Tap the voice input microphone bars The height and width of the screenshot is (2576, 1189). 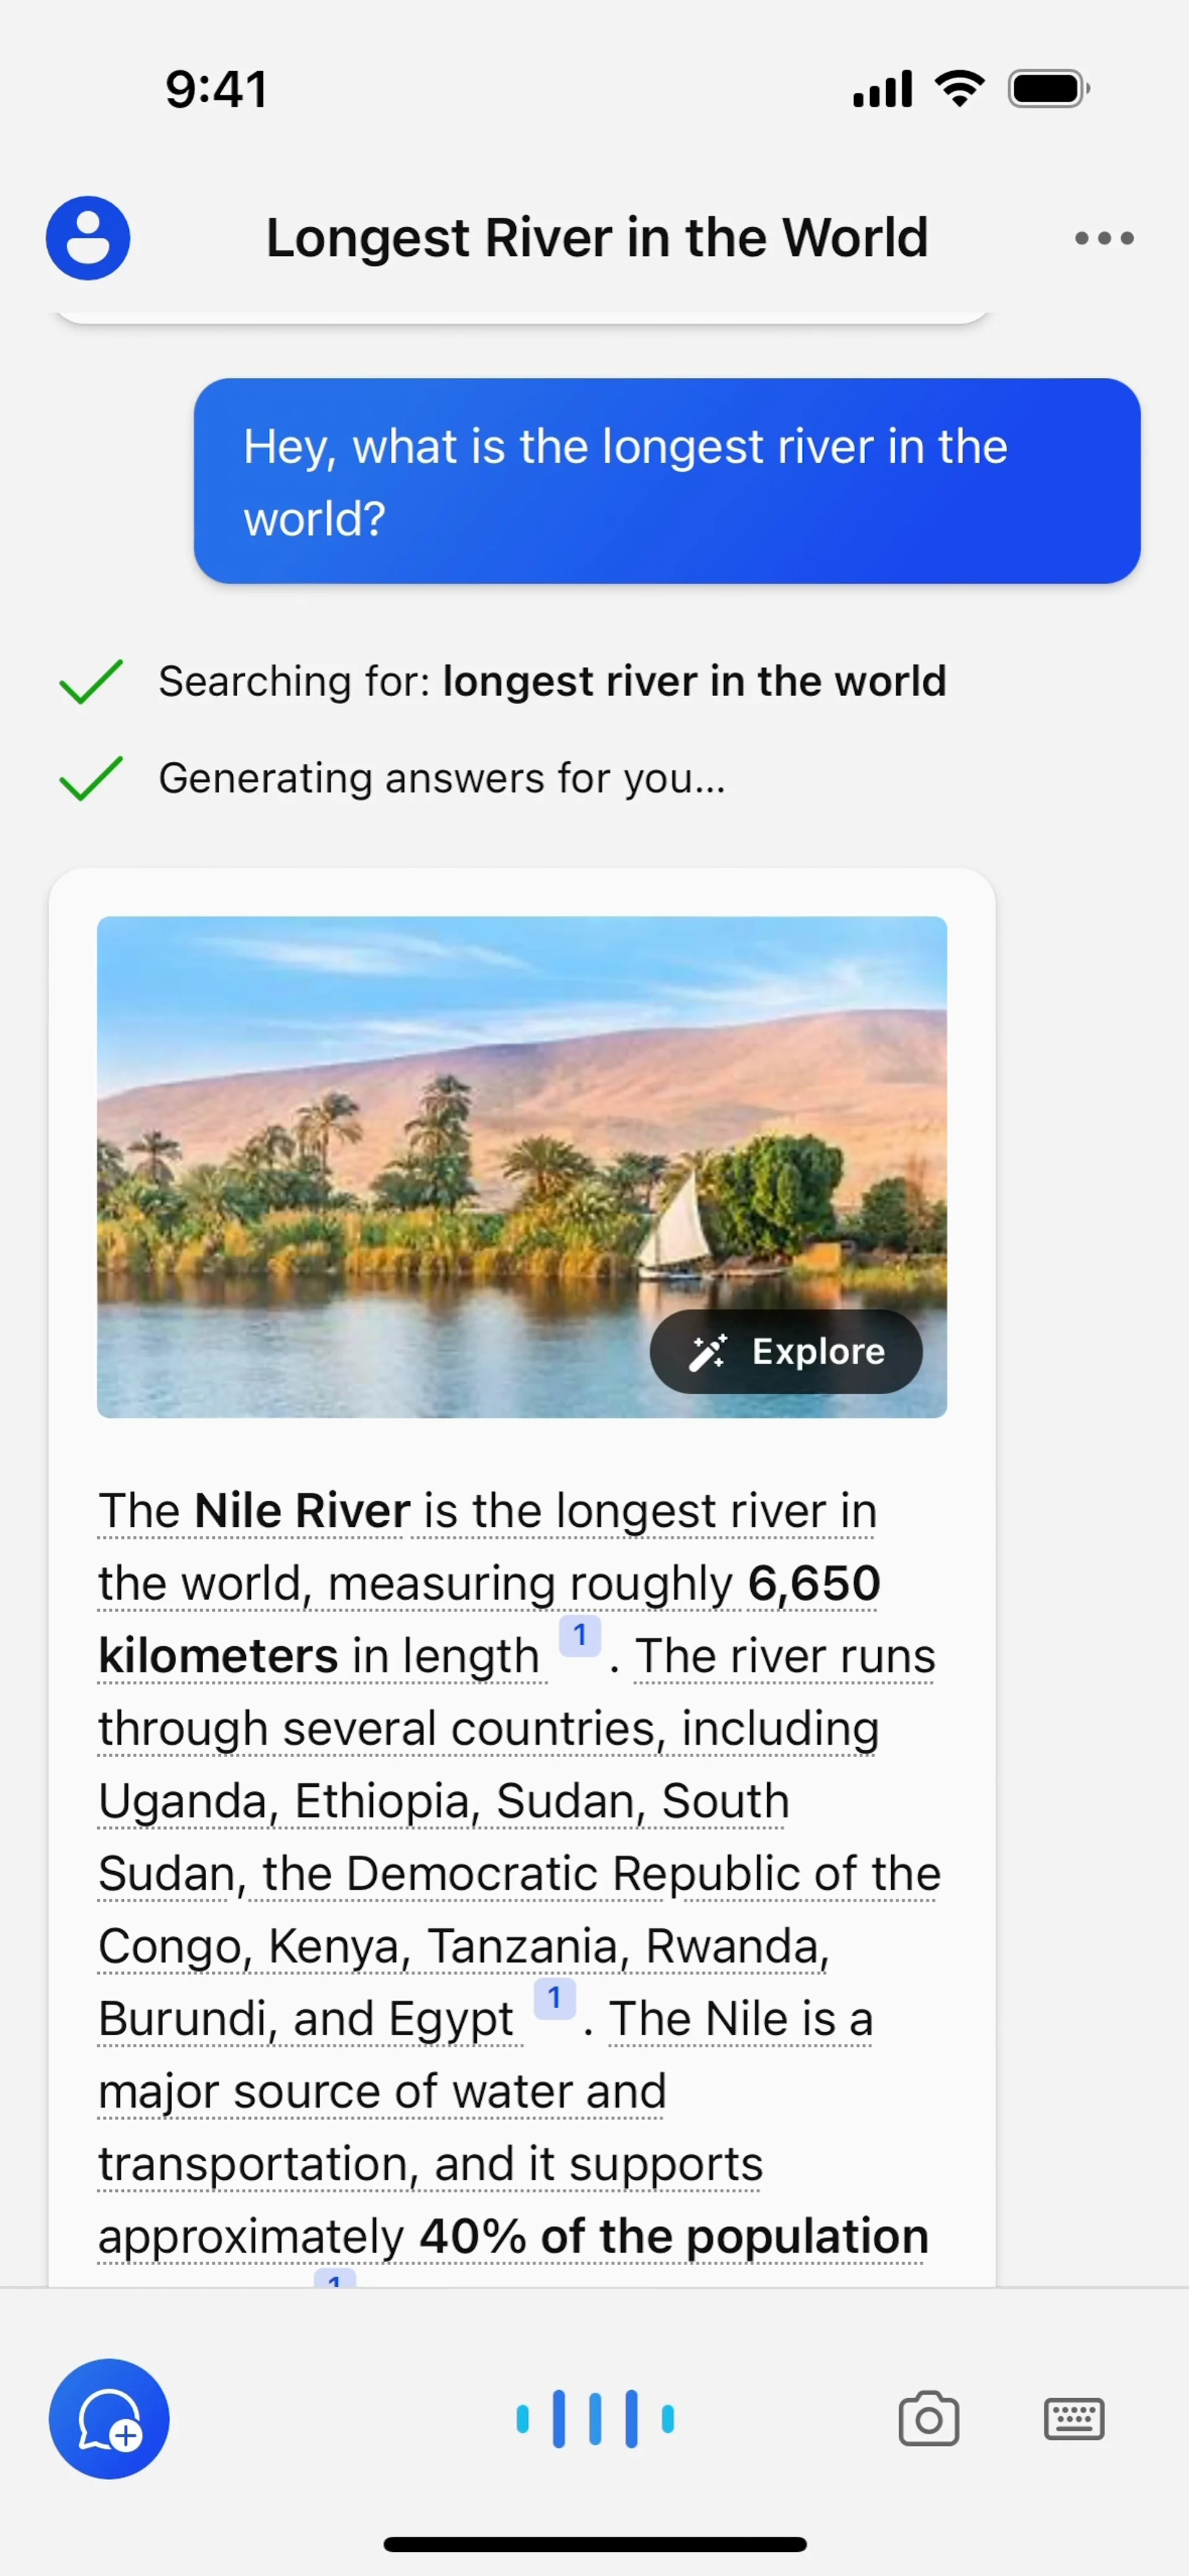click(595, 2418)
